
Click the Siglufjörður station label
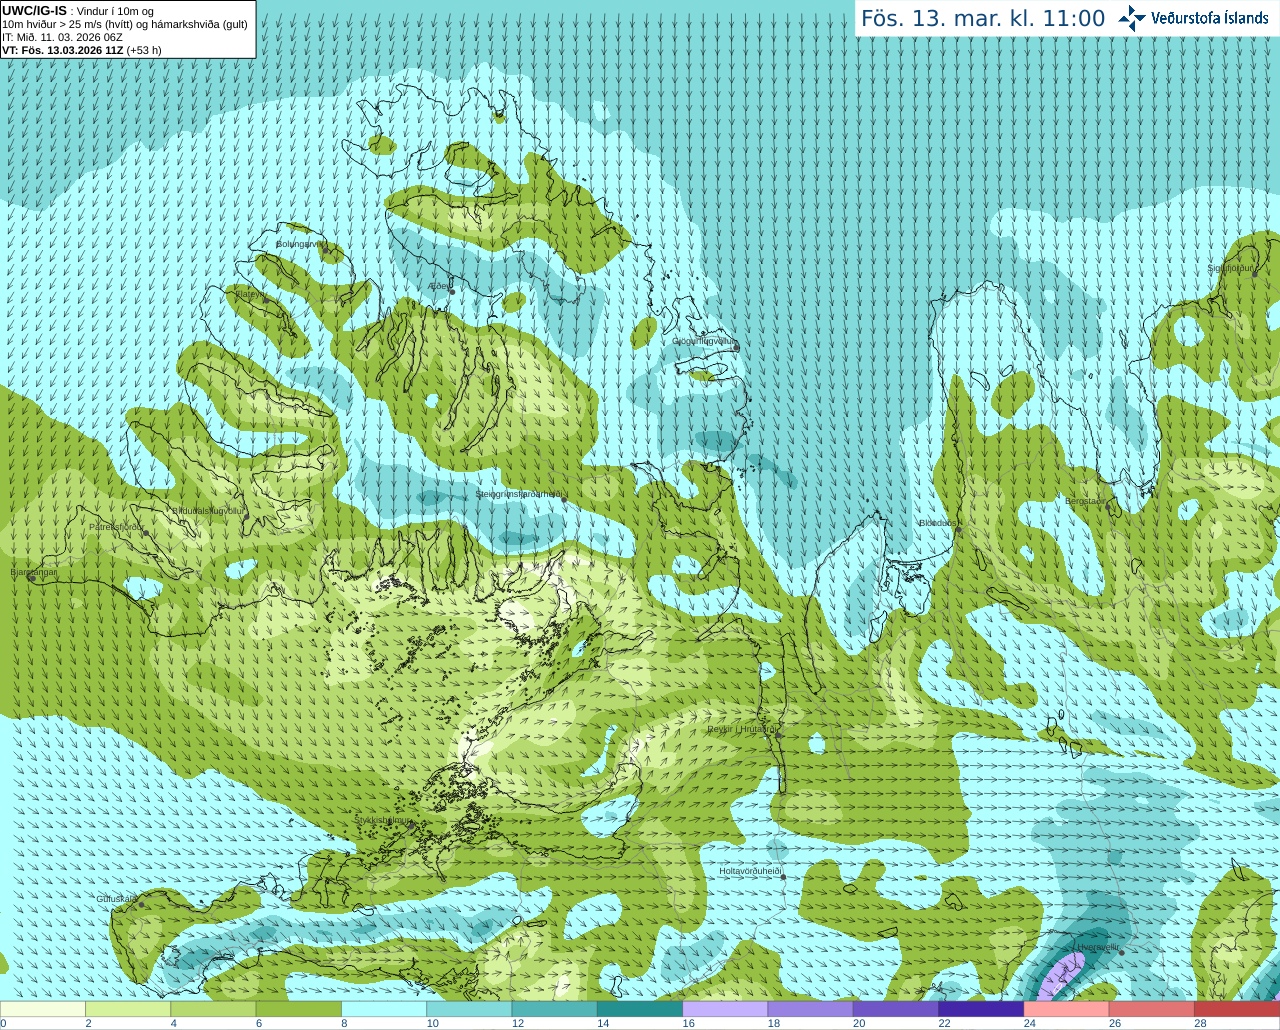tap(1230, 268)
